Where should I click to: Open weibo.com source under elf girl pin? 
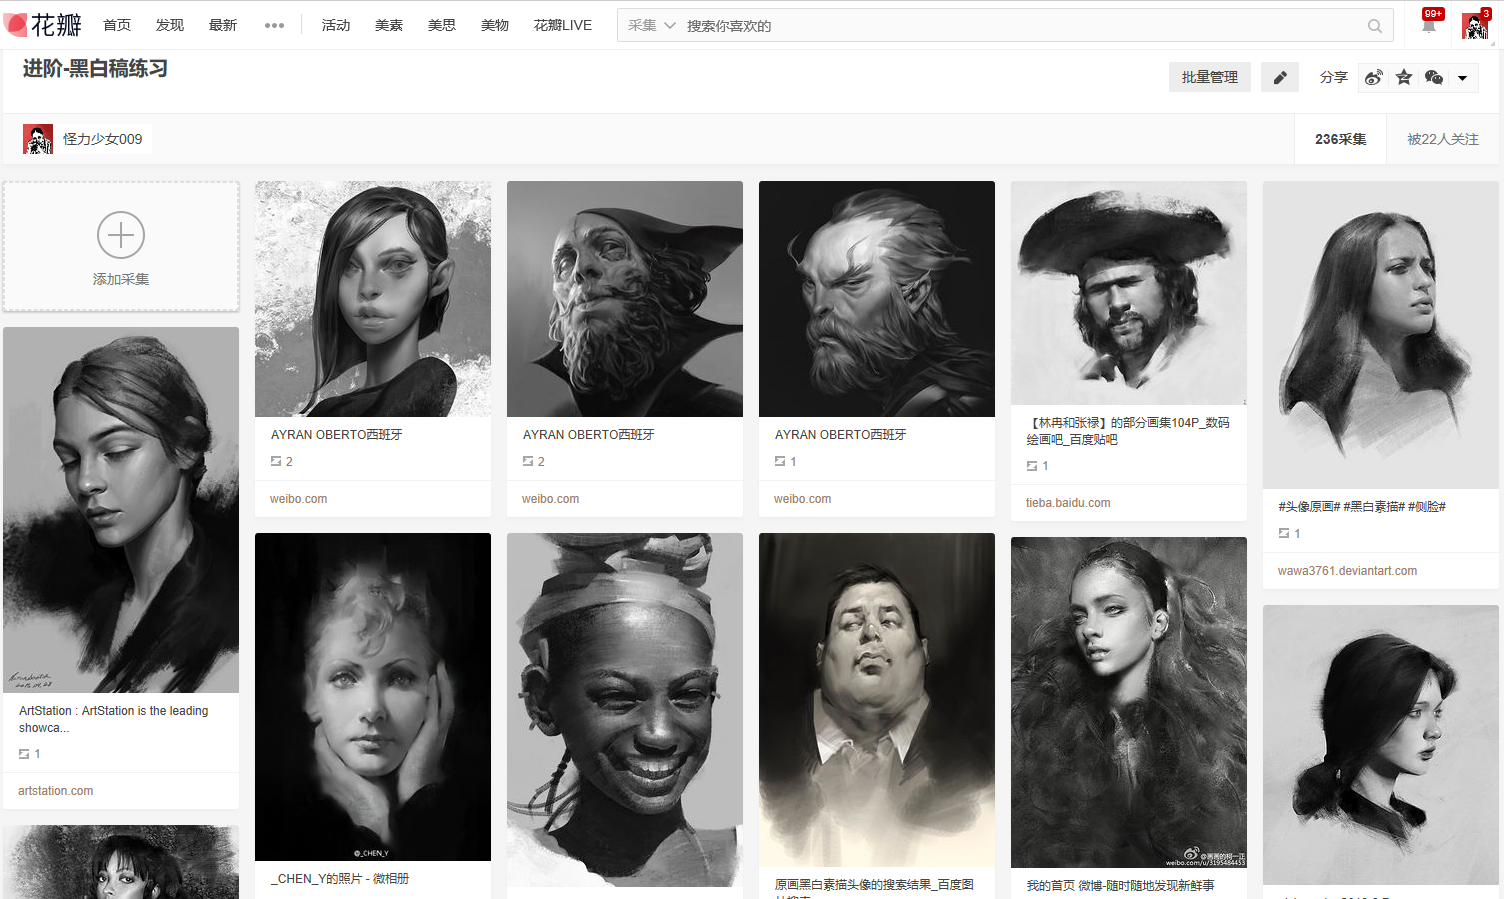coord(299,499)
